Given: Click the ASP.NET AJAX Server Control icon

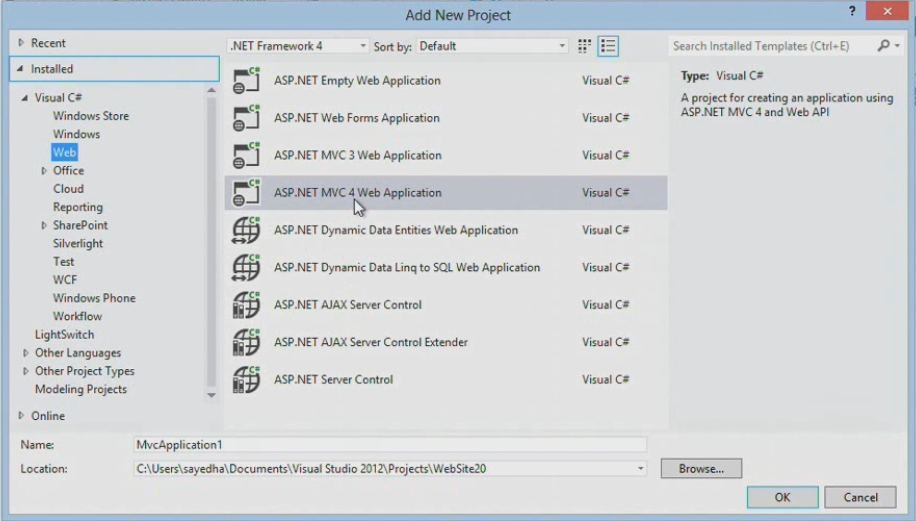Looking at the screenshot, I should click(x=246, y=305).
